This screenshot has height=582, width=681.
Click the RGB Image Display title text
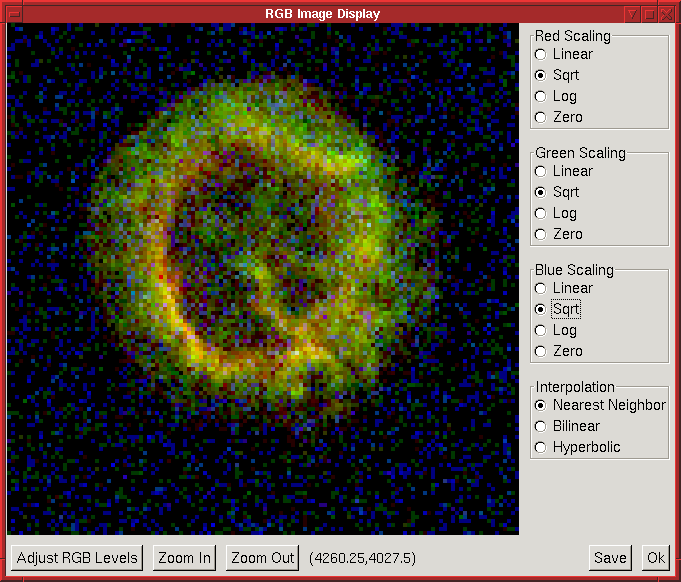(x=323, y=14)
